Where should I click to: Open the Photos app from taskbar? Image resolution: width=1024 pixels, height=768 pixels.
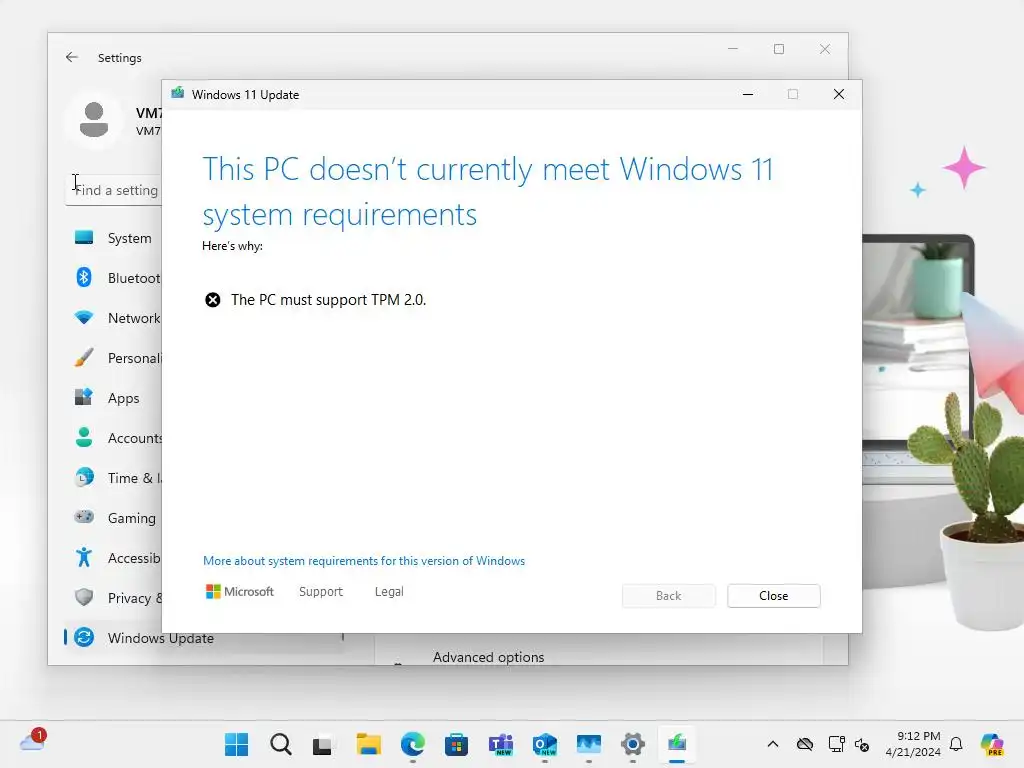(588, 744)
